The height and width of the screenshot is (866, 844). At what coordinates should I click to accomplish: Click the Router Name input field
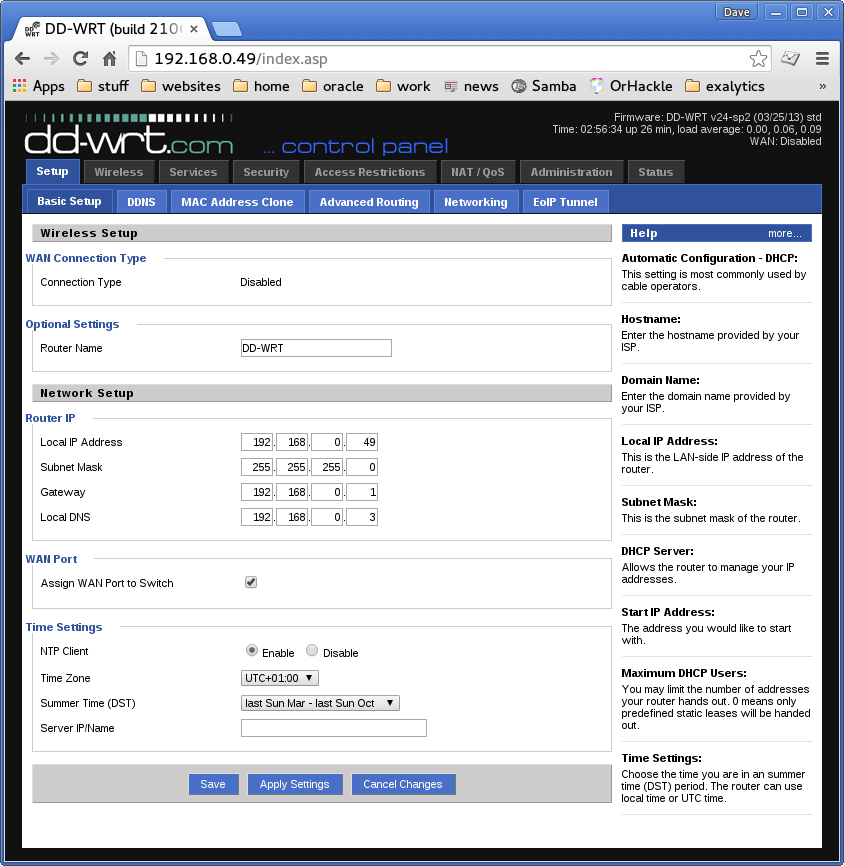(316, 348)
